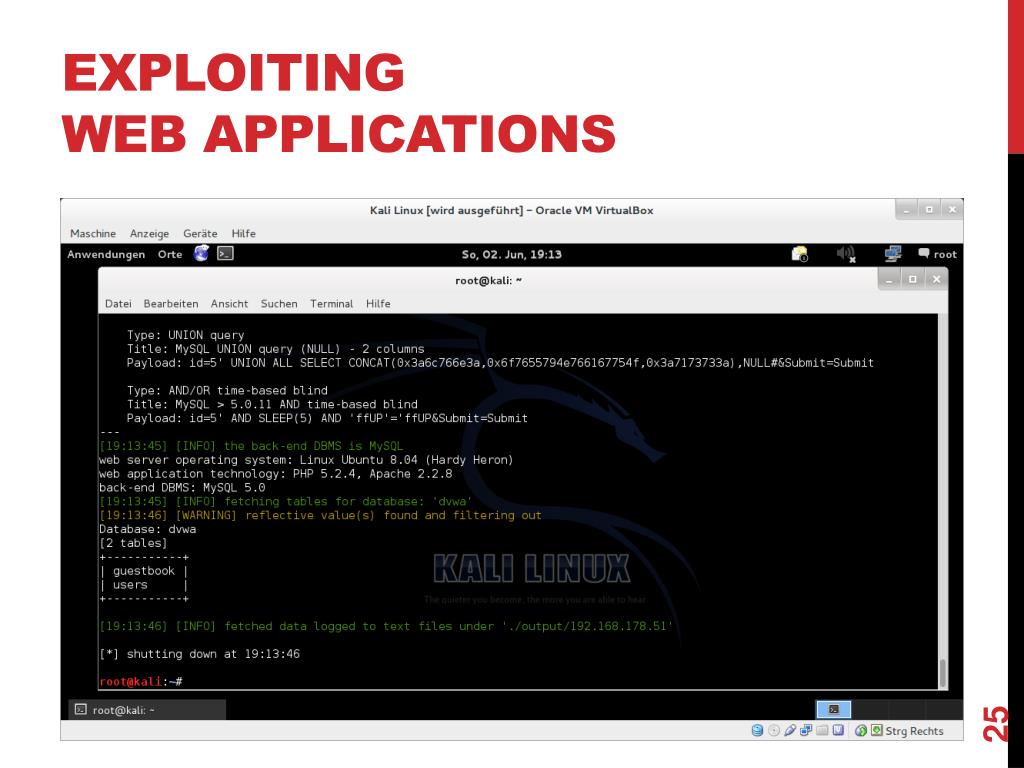Open the software update notification icon
The width and height of the screenshot is (1024, 768).
799,254
